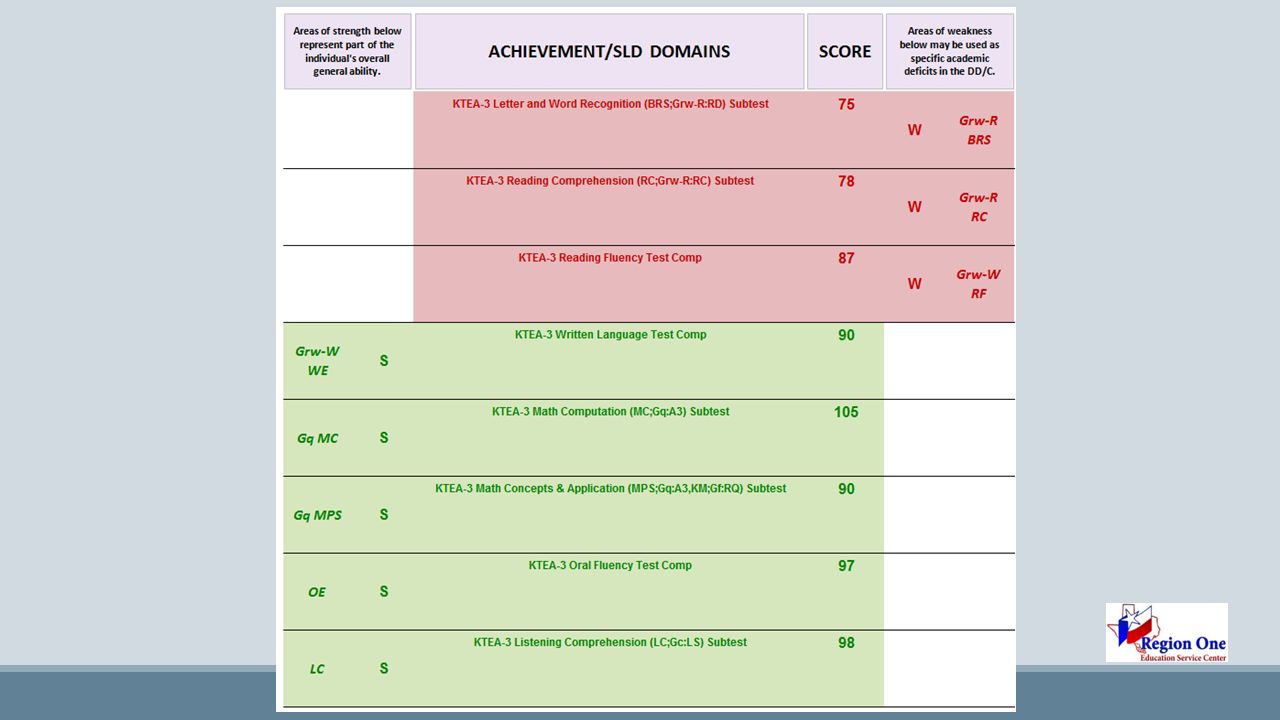Viewport: 1280px width, 720px height.
Task: Click the W marker beside Grw-R RC
Action: pyautogui.click(x=914, y=207)
